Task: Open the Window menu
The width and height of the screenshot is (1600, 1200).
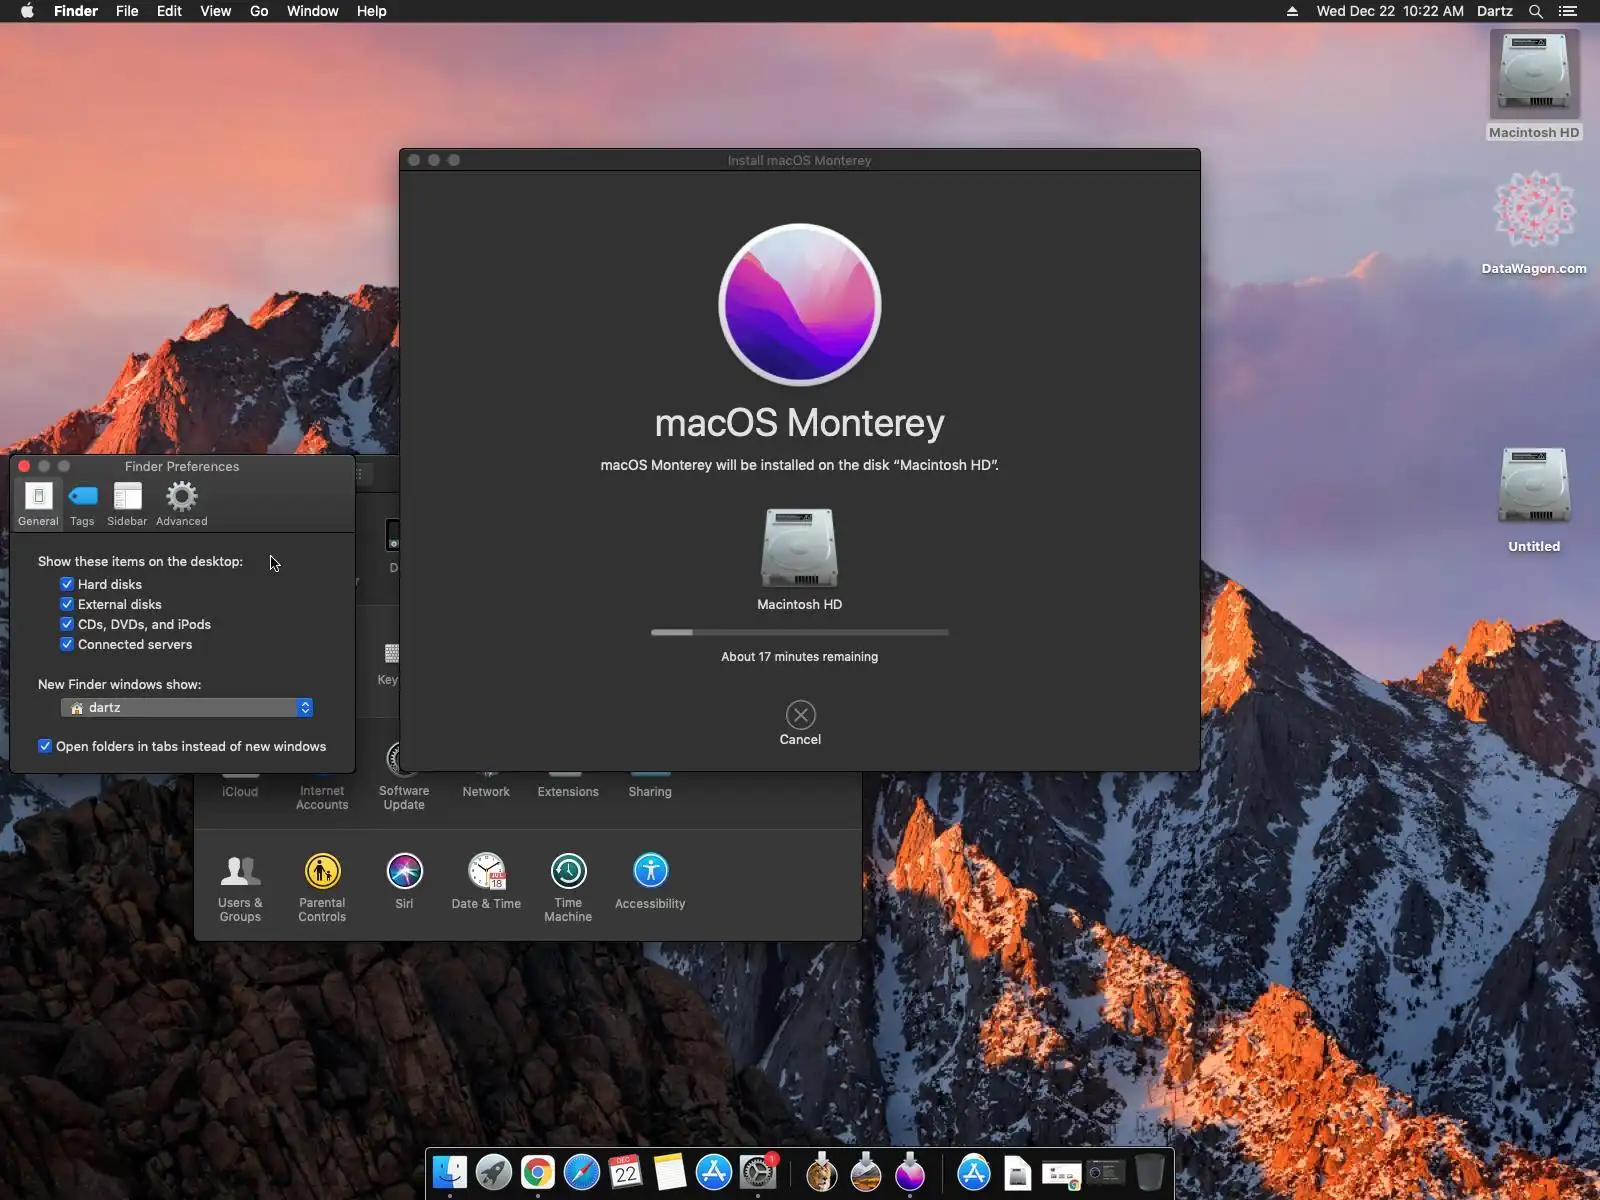Action: pos(312,11)
